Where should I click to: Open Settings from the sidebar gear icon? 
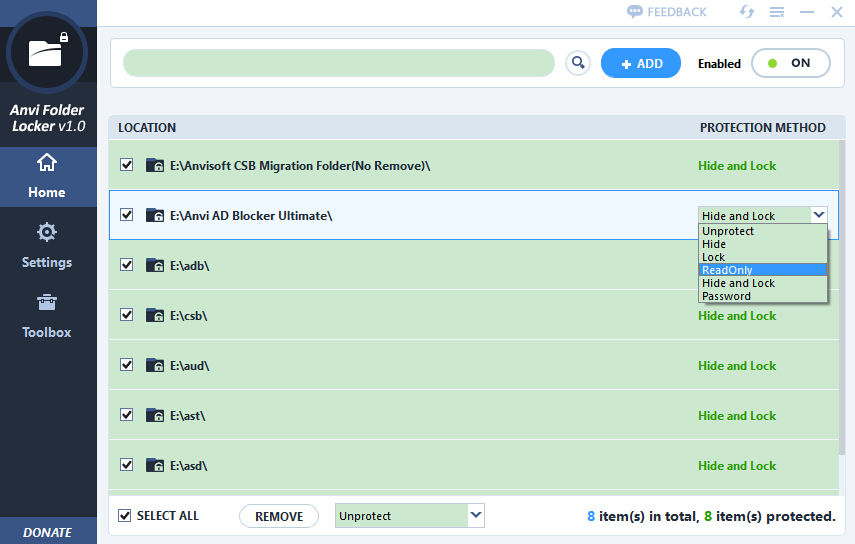tap(47, 232)
